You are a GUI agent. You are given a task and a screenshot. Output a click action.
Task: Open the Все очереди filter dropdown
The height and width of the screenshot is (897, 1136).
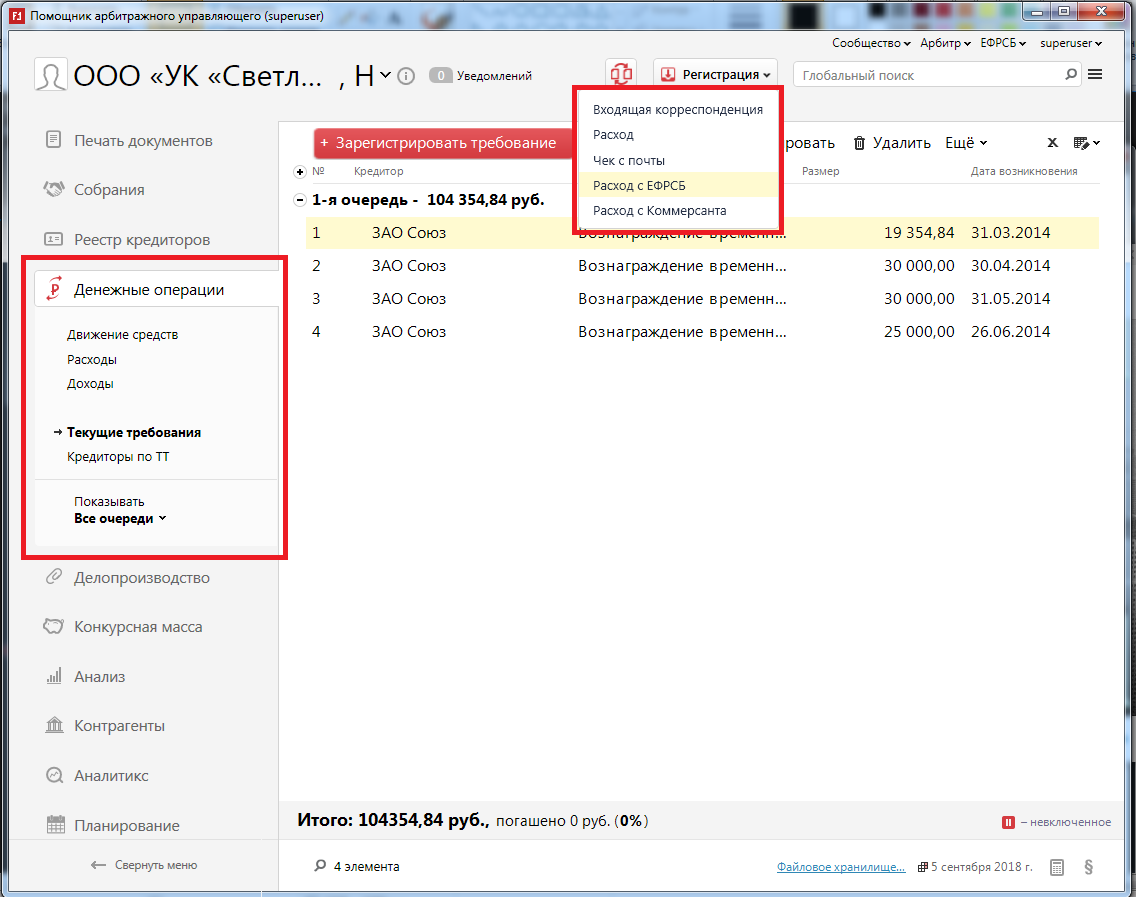tap(120, 519)
